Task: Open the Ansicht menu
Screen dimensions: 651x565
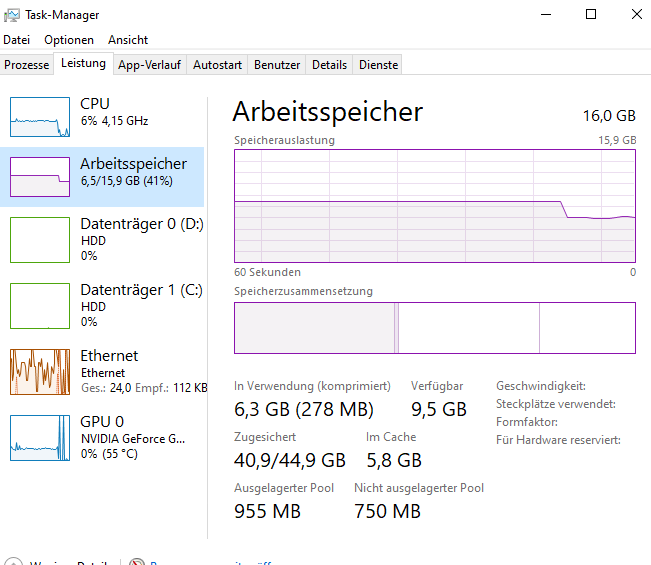Action: pyautogui.click(x=128, y=40)
